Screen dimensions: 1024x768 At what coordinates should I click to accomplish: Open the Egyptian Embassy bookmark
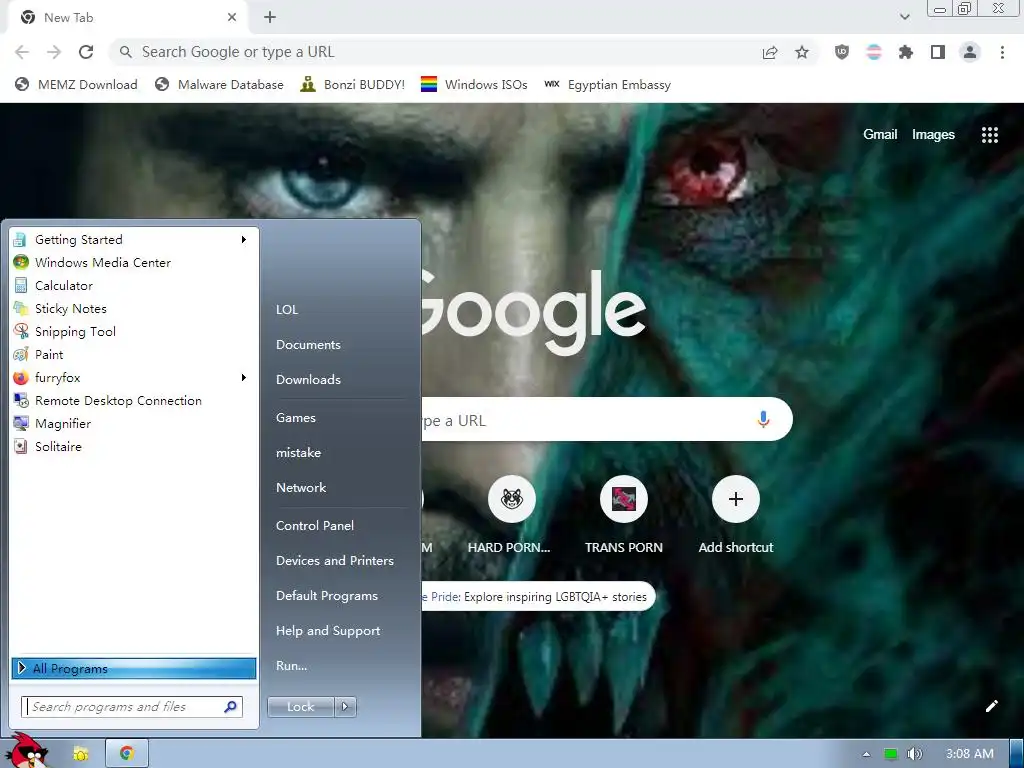pyautogui.click(x=607, y=85)
